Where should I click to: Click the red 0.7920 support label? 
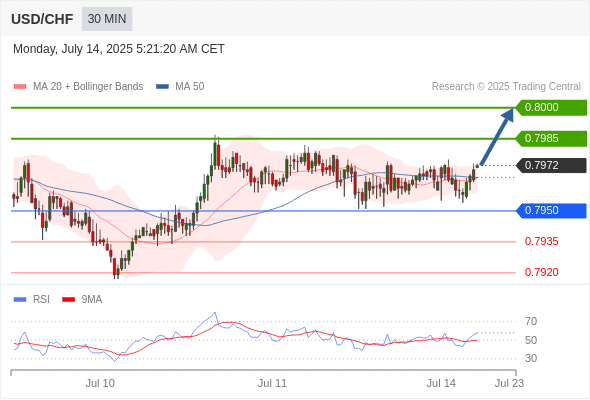(x=541, y=272)
